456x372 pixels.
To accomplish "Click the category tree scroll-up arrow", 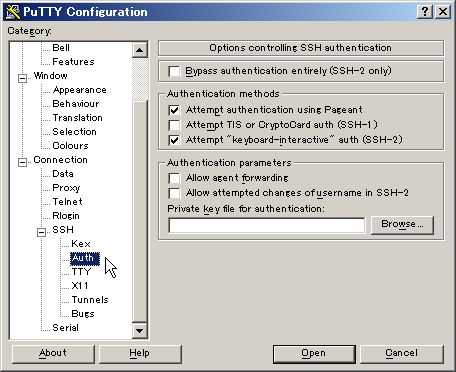I will coord(140,50).
